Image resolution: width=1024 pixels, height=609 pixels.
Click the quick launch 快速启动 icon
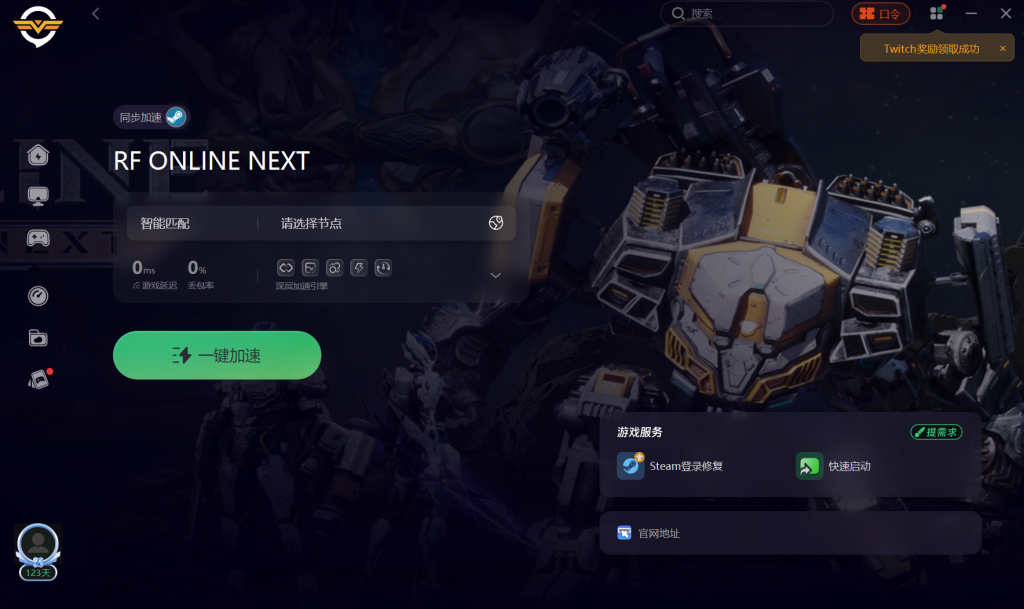click(809, 466)
